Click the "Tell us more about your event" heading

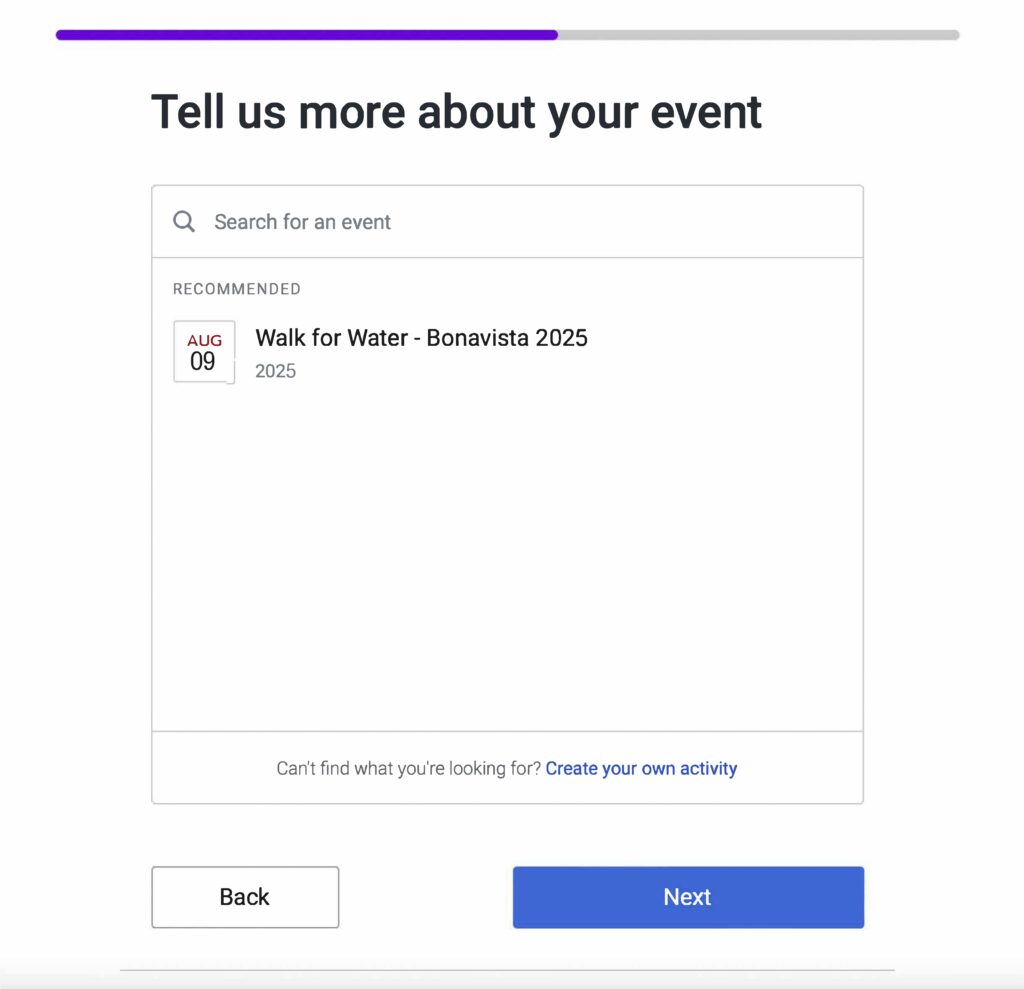456,111
